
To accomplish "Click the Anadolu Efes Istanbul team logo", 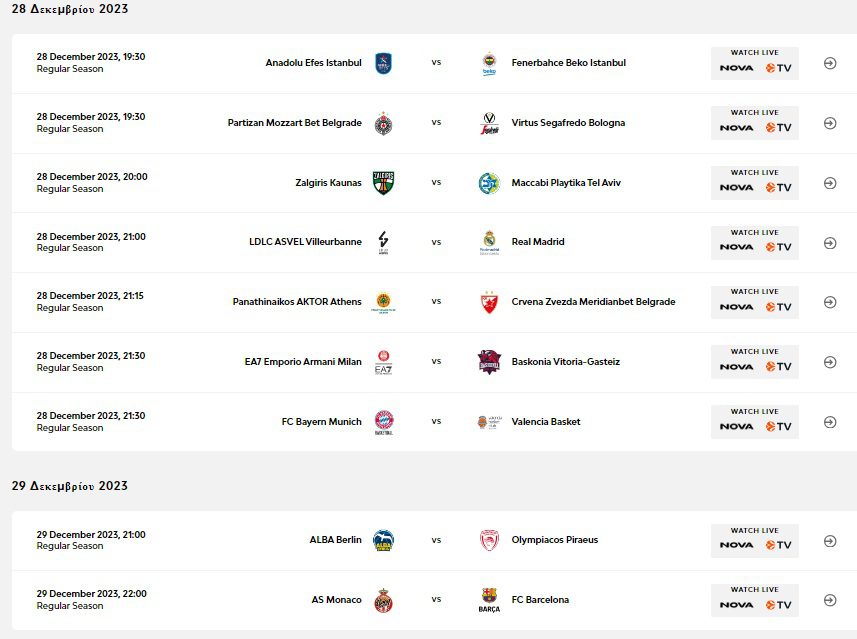I will pos(383,63).
